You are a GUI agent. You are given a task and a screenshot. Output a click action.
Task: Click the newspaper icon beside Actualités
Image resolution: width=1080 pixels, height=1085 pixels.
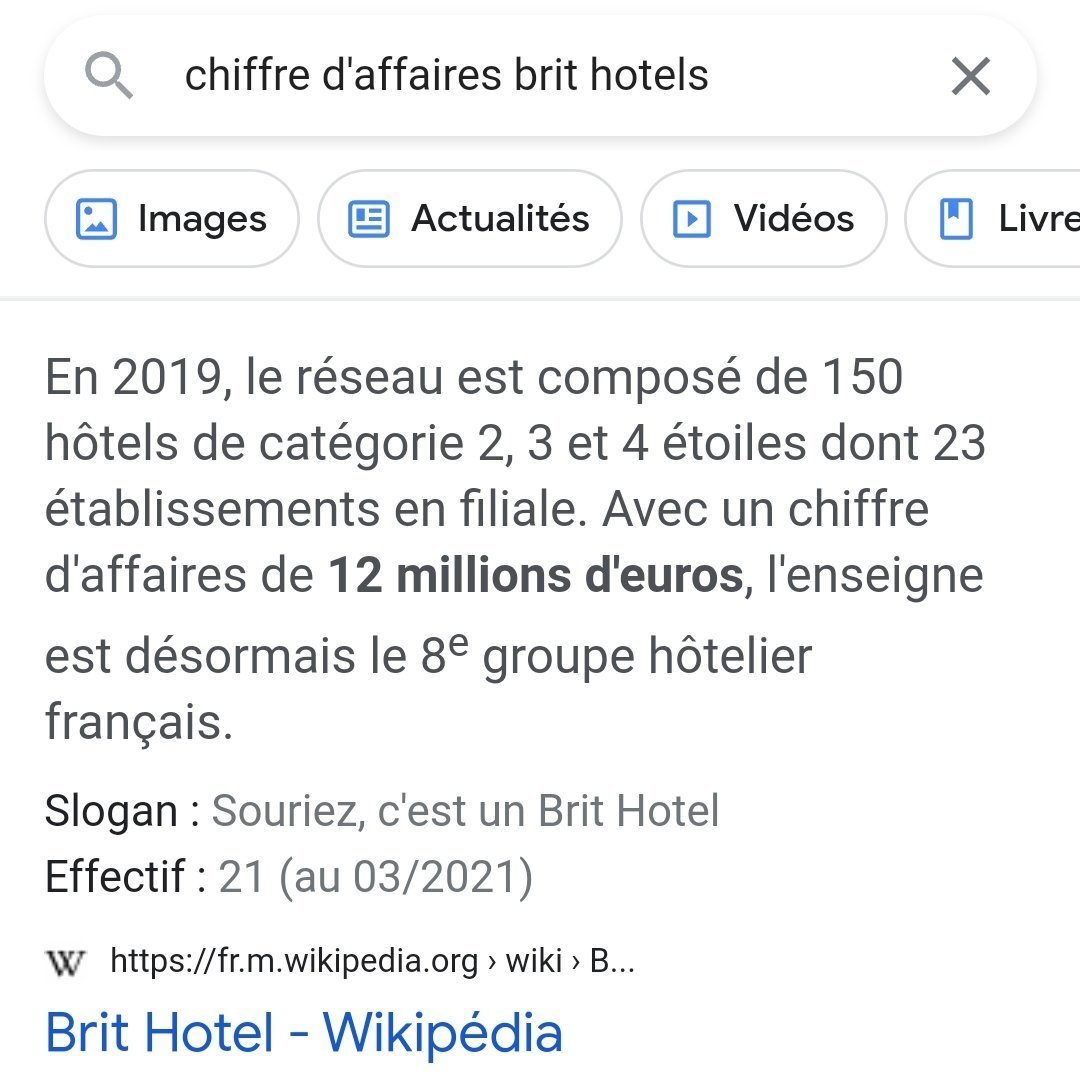pyautogui.click(x=369, y=219)
